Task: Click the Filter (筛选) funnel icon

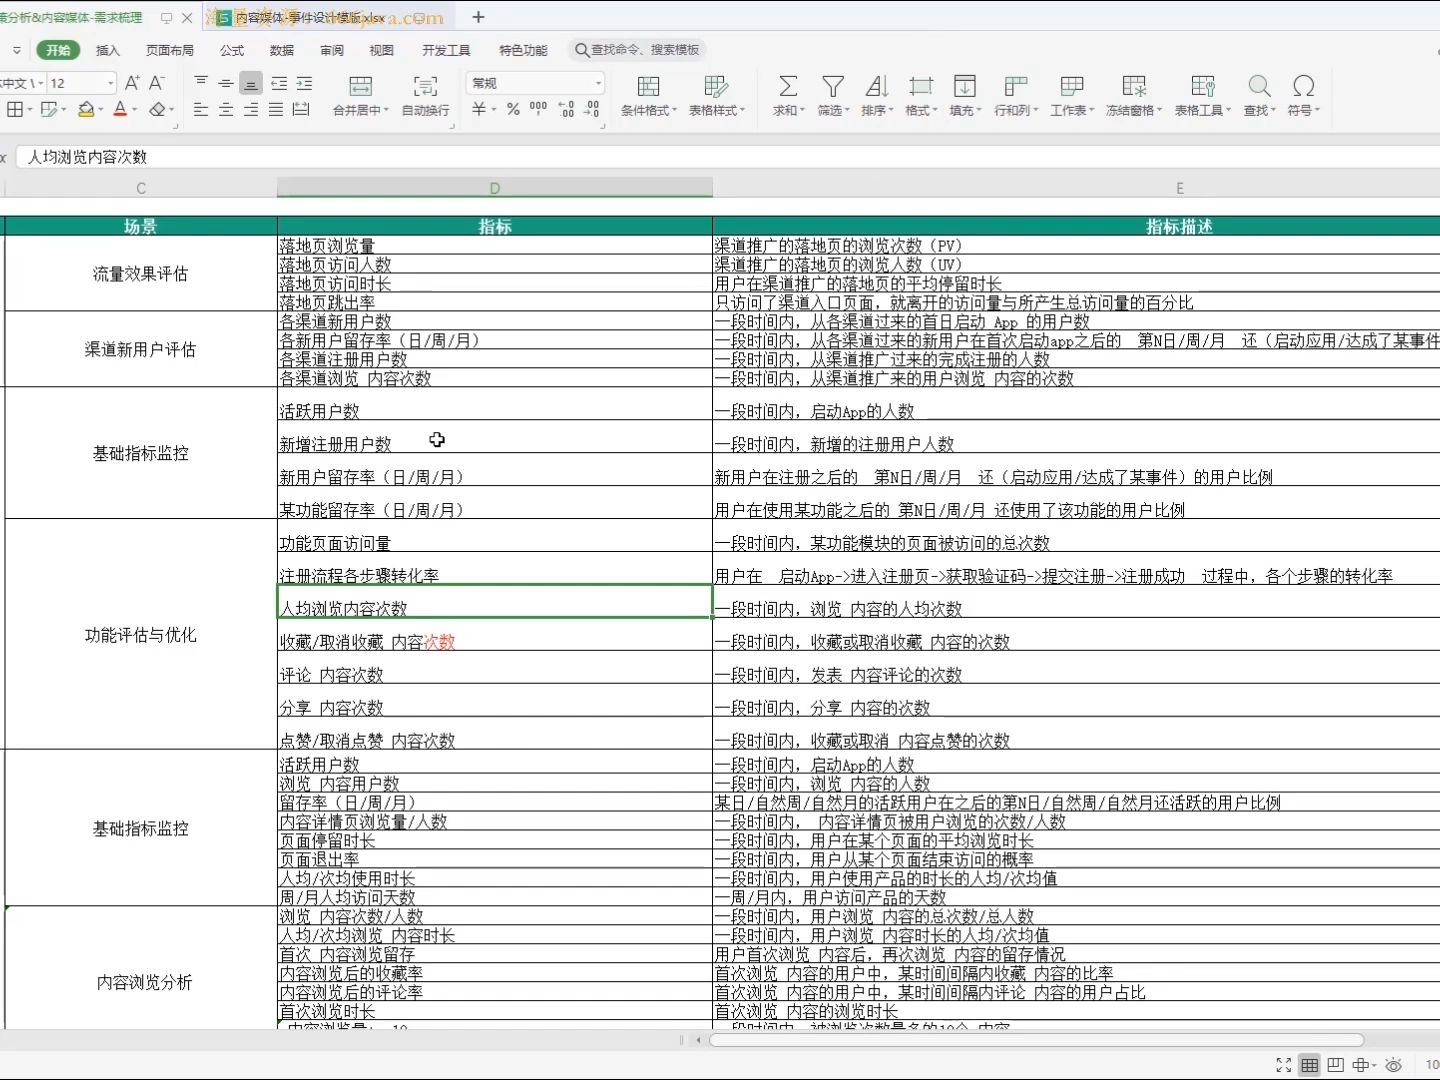Action: coord(833,86)
